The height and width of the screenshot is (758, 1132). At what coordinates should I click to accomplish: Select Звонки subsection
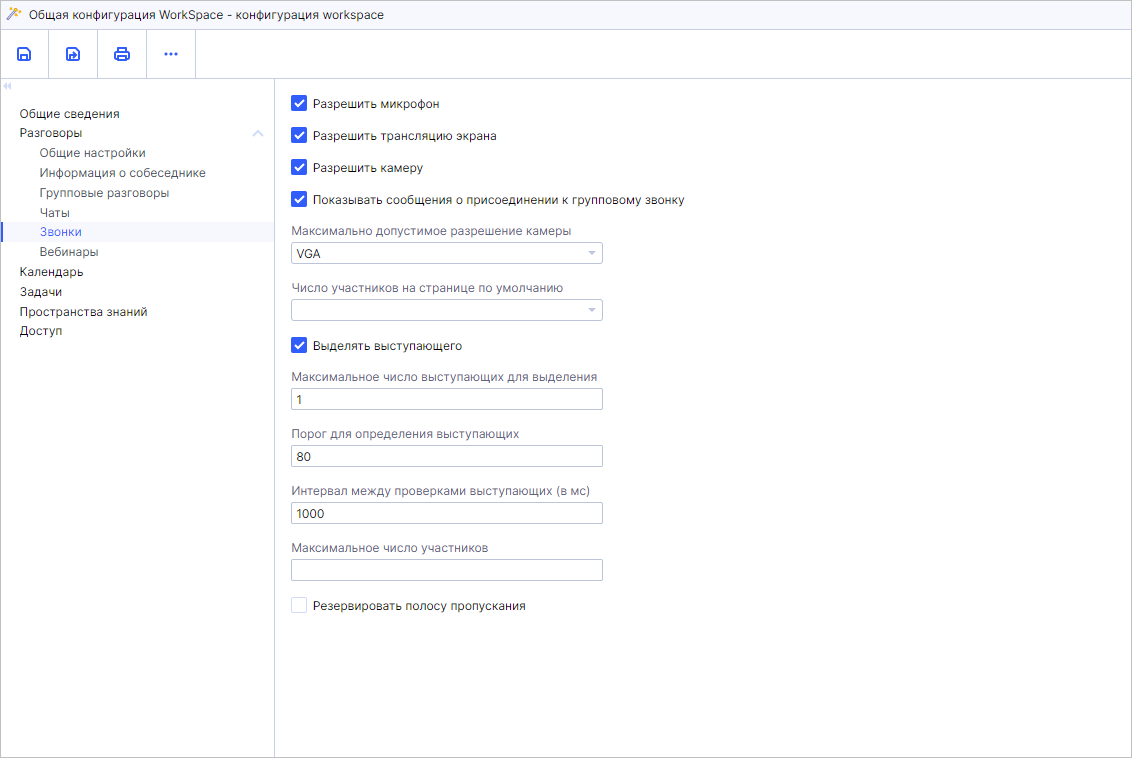click(x=61, y=232)
